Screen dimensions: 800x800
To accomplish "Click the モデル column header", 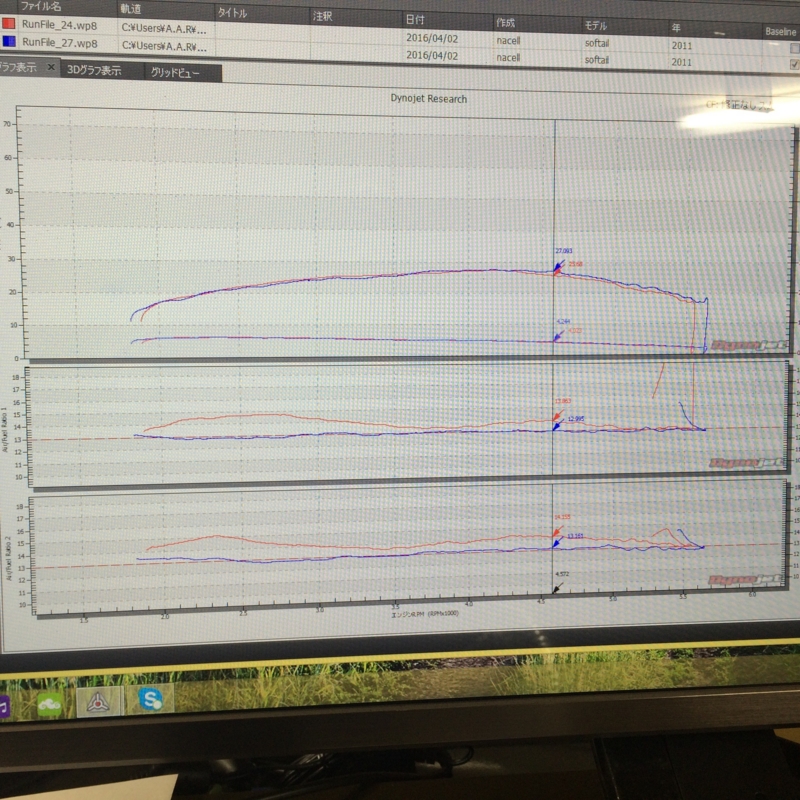I will coord(595,26).
